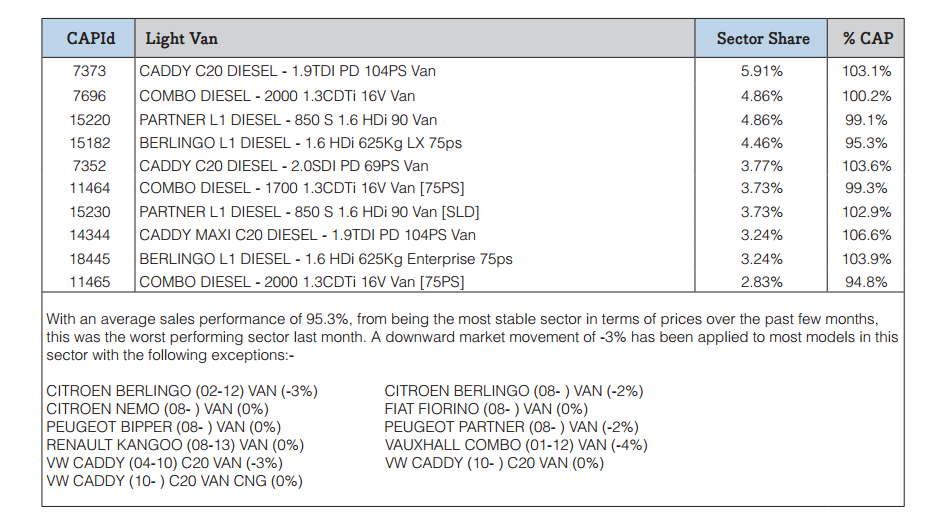Click the 94.8% CAP value
Image resolution: width=950 pixels, height=531 pixels.
coord(866,282)
